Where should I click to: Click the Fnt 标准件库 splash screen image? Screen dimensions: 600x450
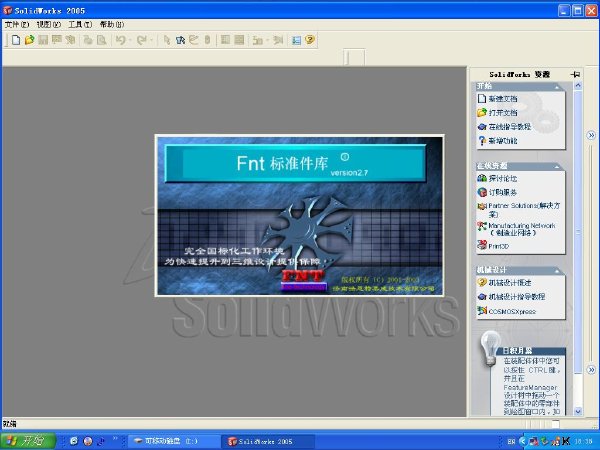pos(300,215)
